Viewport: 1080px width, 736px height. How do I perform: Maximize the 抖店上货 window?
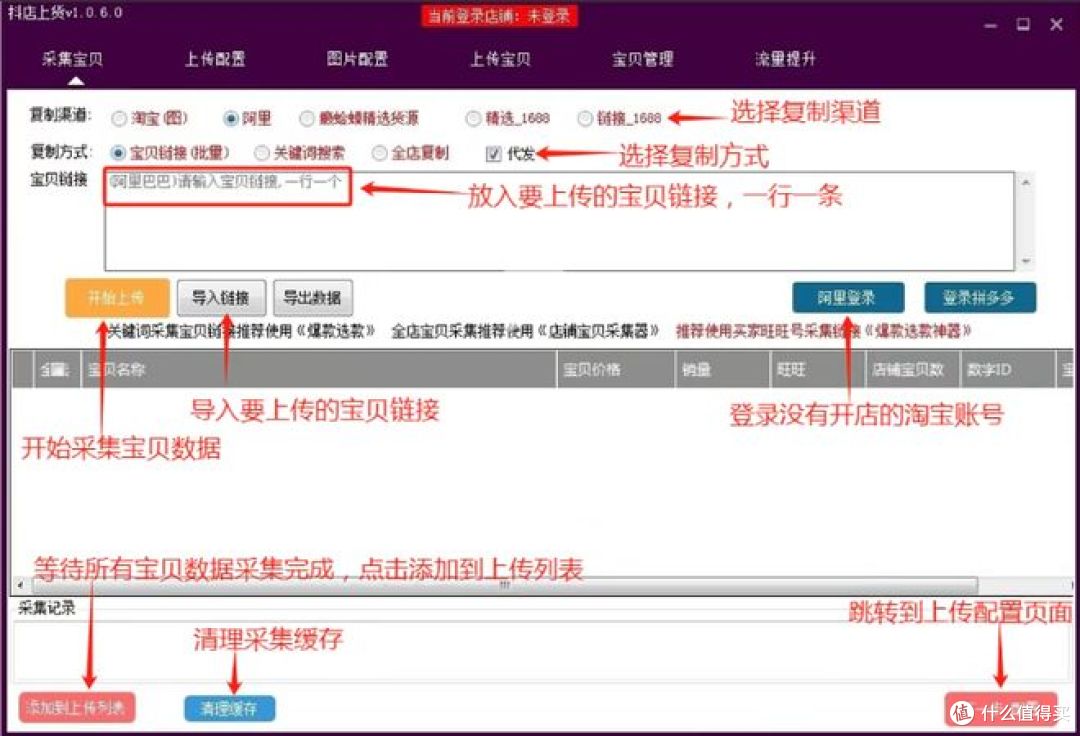click(x=1024, y=25)
